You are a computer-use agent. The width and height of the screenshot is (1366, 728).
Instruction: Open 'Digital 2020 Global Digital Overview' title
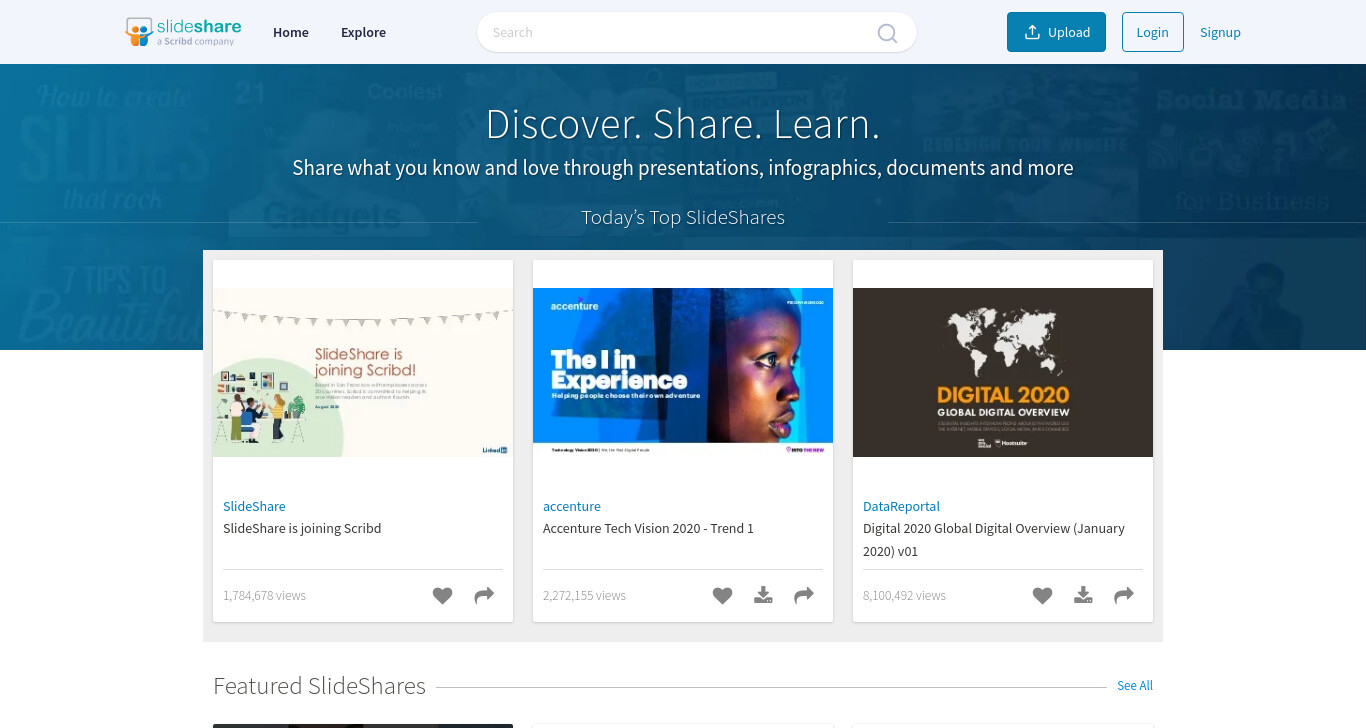(994, 539)
